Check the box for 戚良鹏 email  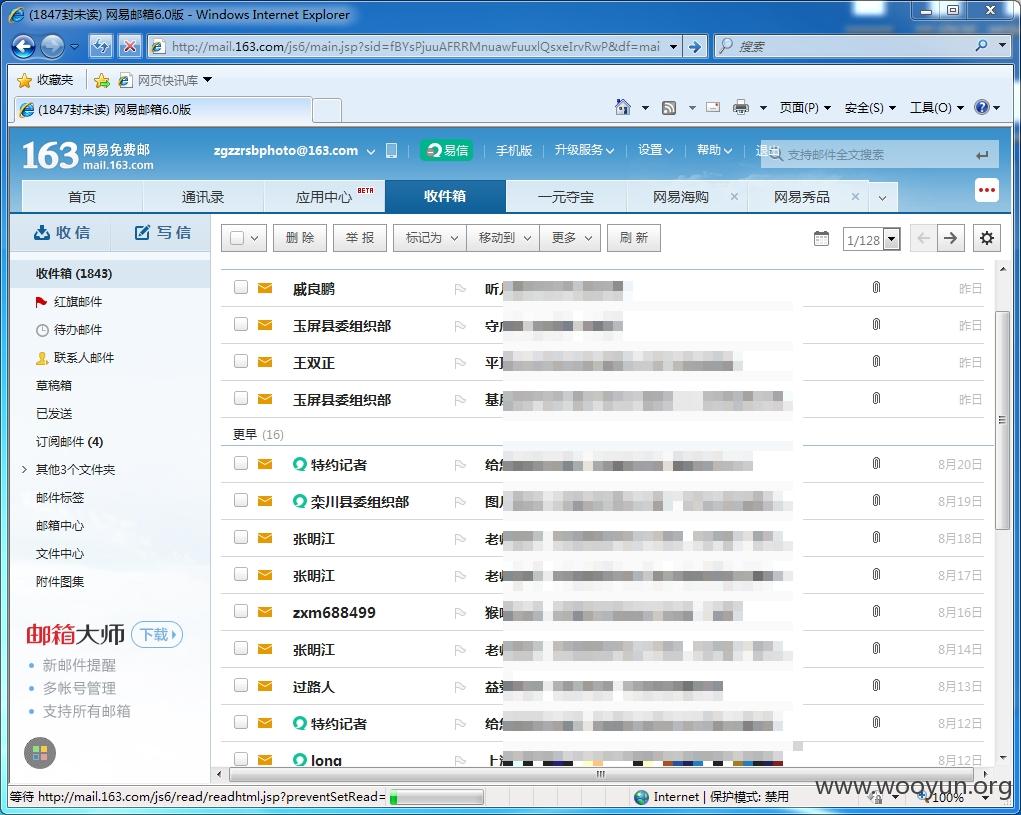pyautogui.click(x=241, y=287)
